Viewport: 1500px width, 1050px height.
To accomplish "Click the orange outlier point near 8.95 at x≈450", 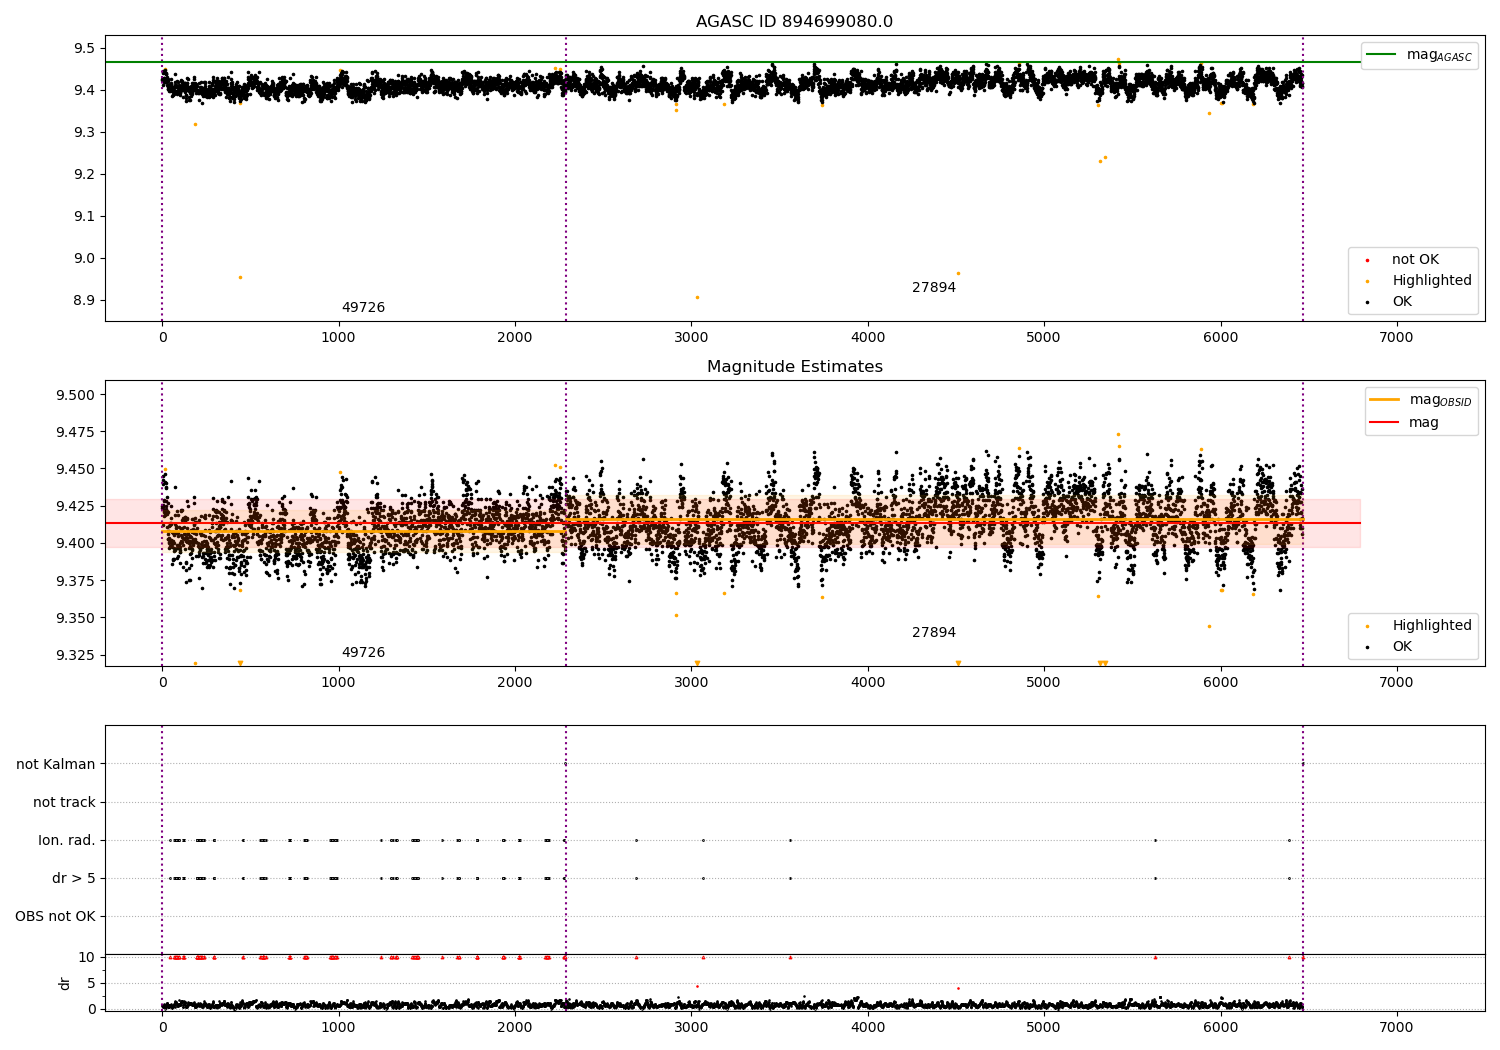I will click(240, 277).
